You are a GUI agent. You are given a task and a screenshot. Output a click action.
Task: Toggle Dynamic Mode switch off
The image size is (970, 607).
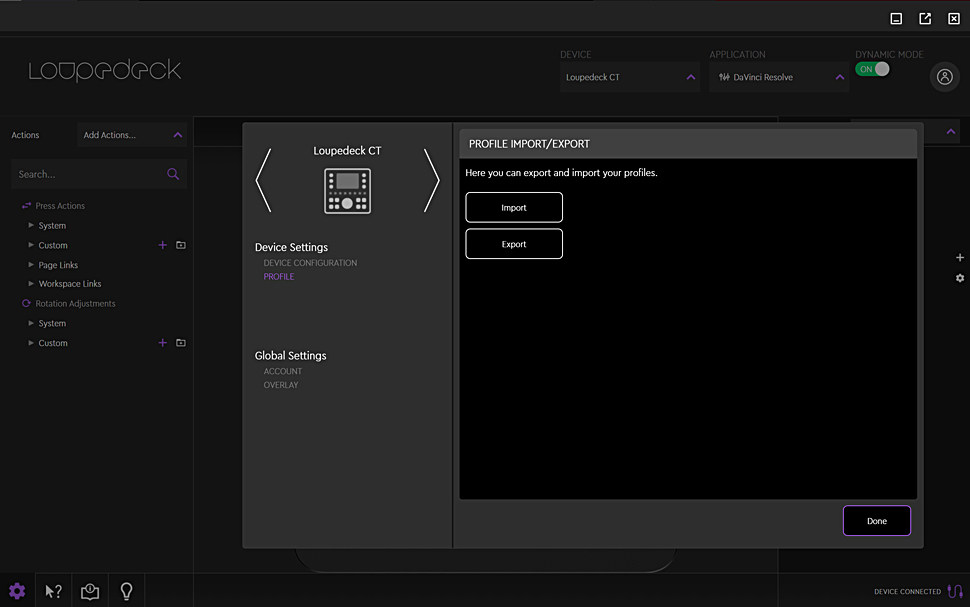coord(872,69)
